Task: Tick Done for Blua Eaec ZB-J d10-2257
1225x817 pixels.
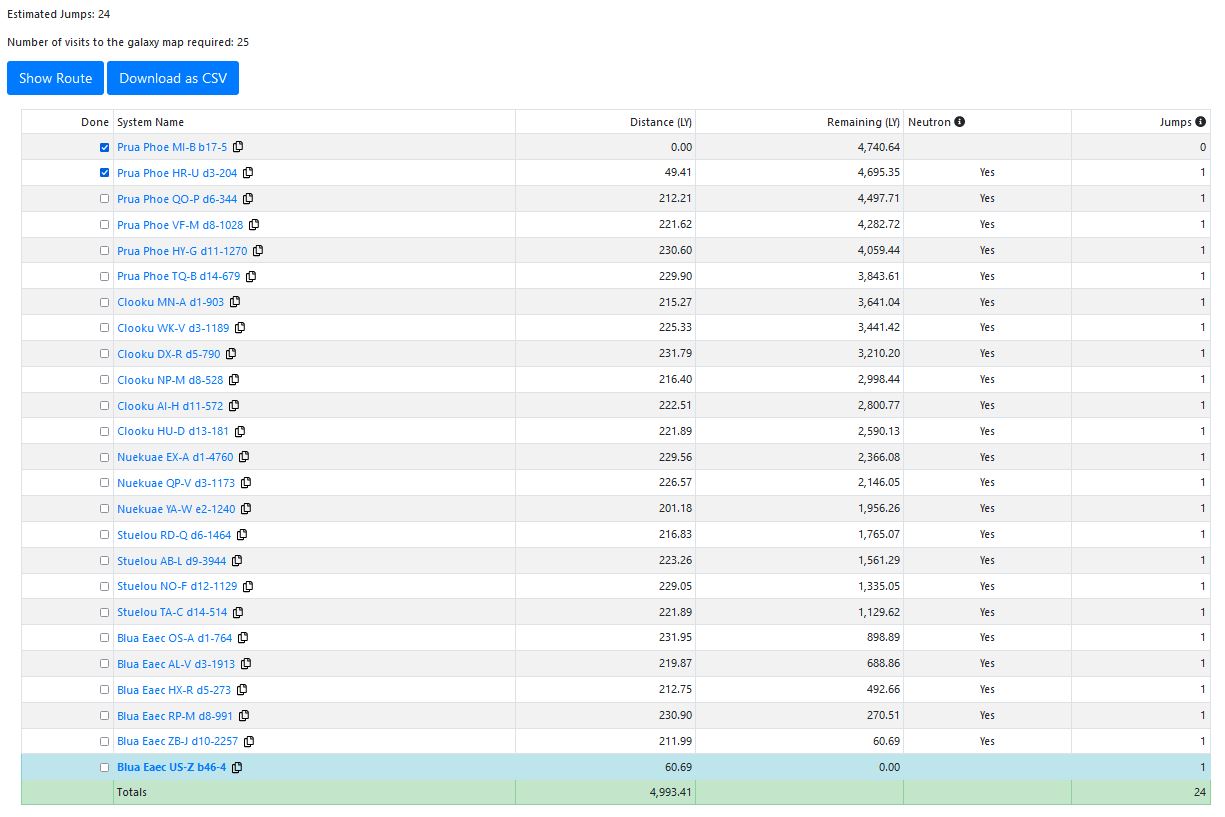Action: [105, 742]
